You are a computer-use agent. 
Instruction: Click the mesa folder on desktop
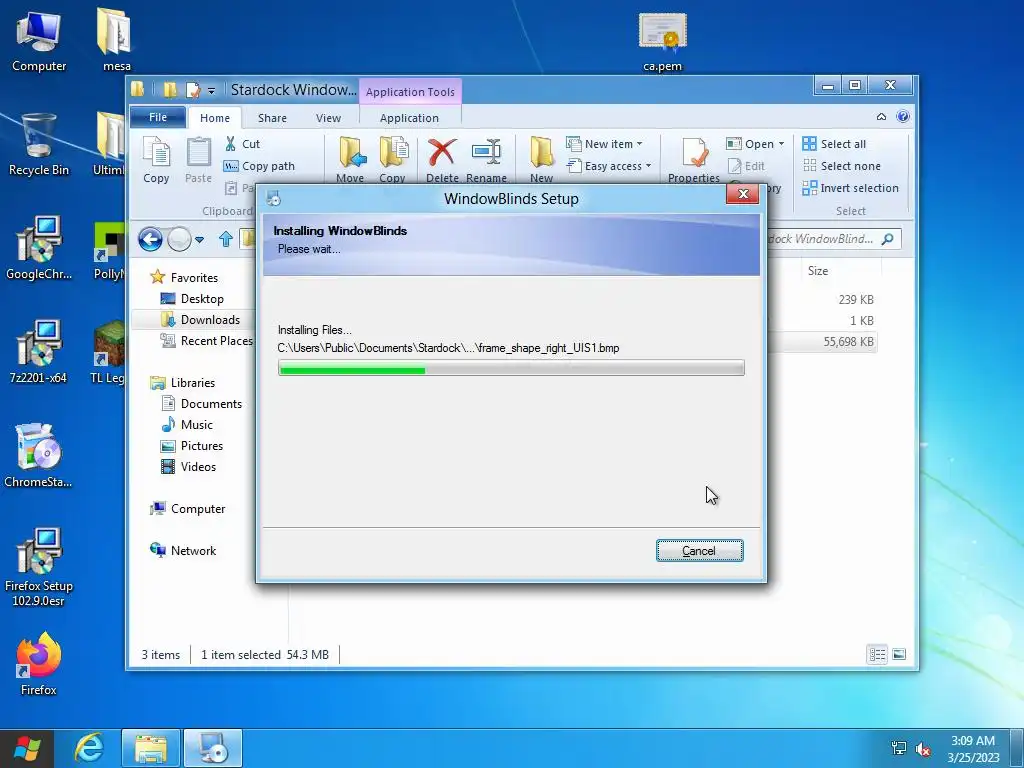point(116,39)
